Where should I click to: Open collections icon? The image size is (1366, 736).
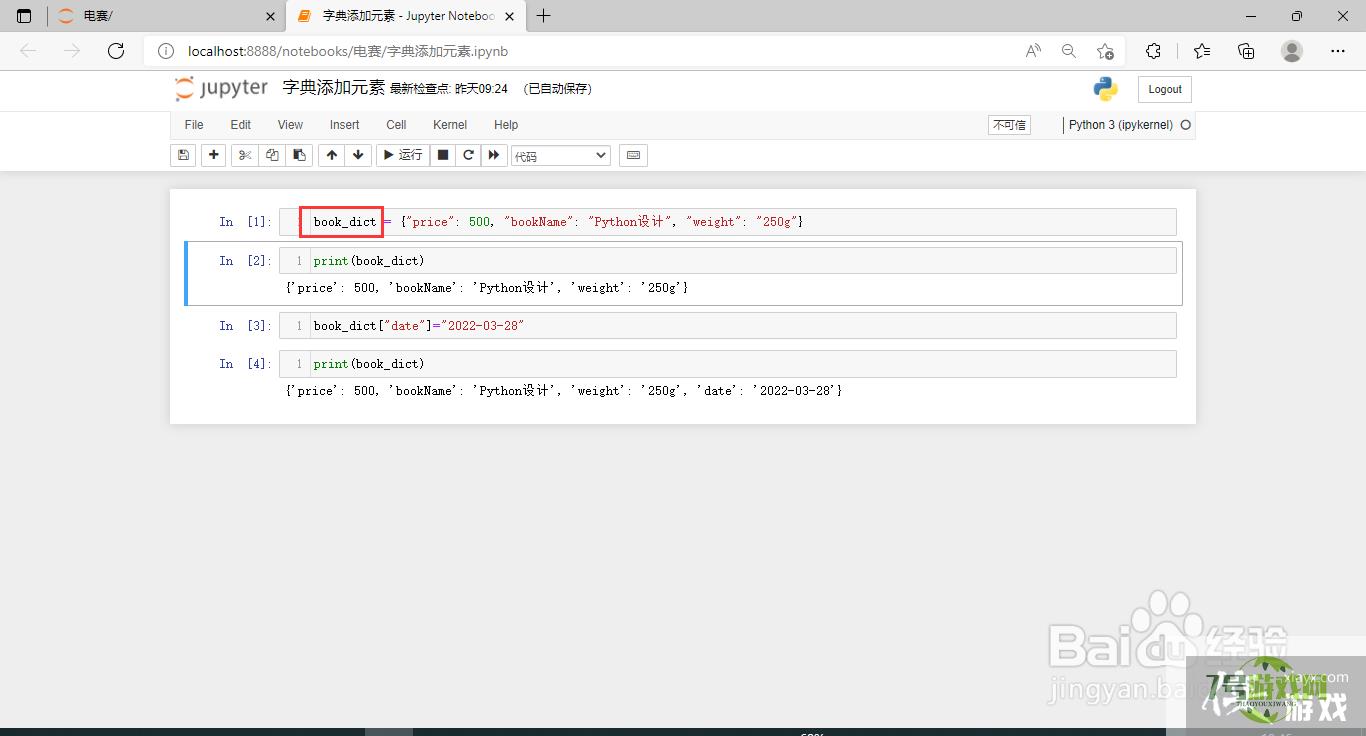pyautogui.click(x=1246, y=51)
